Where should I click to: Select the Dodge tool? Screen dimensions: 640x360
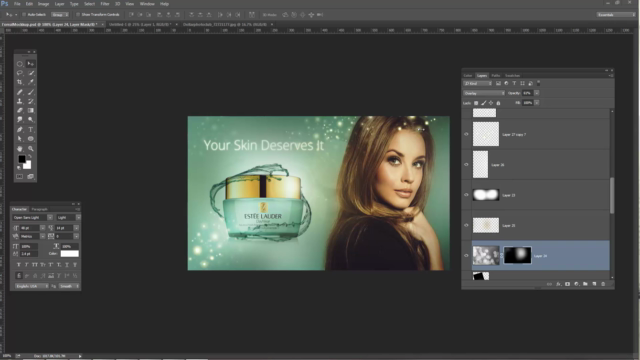(31, 120)
